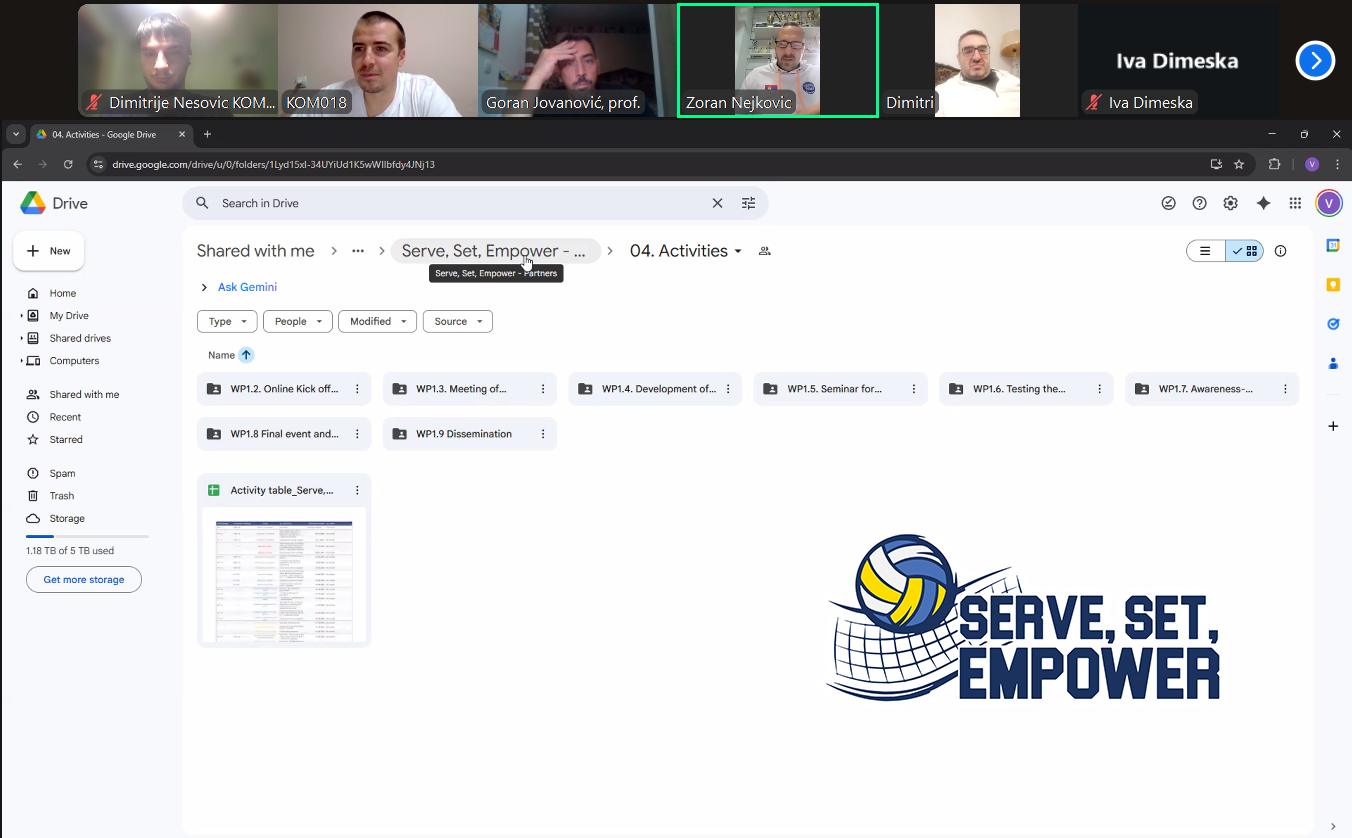Click the storage usage progress bar

click(x=87, y=537)
